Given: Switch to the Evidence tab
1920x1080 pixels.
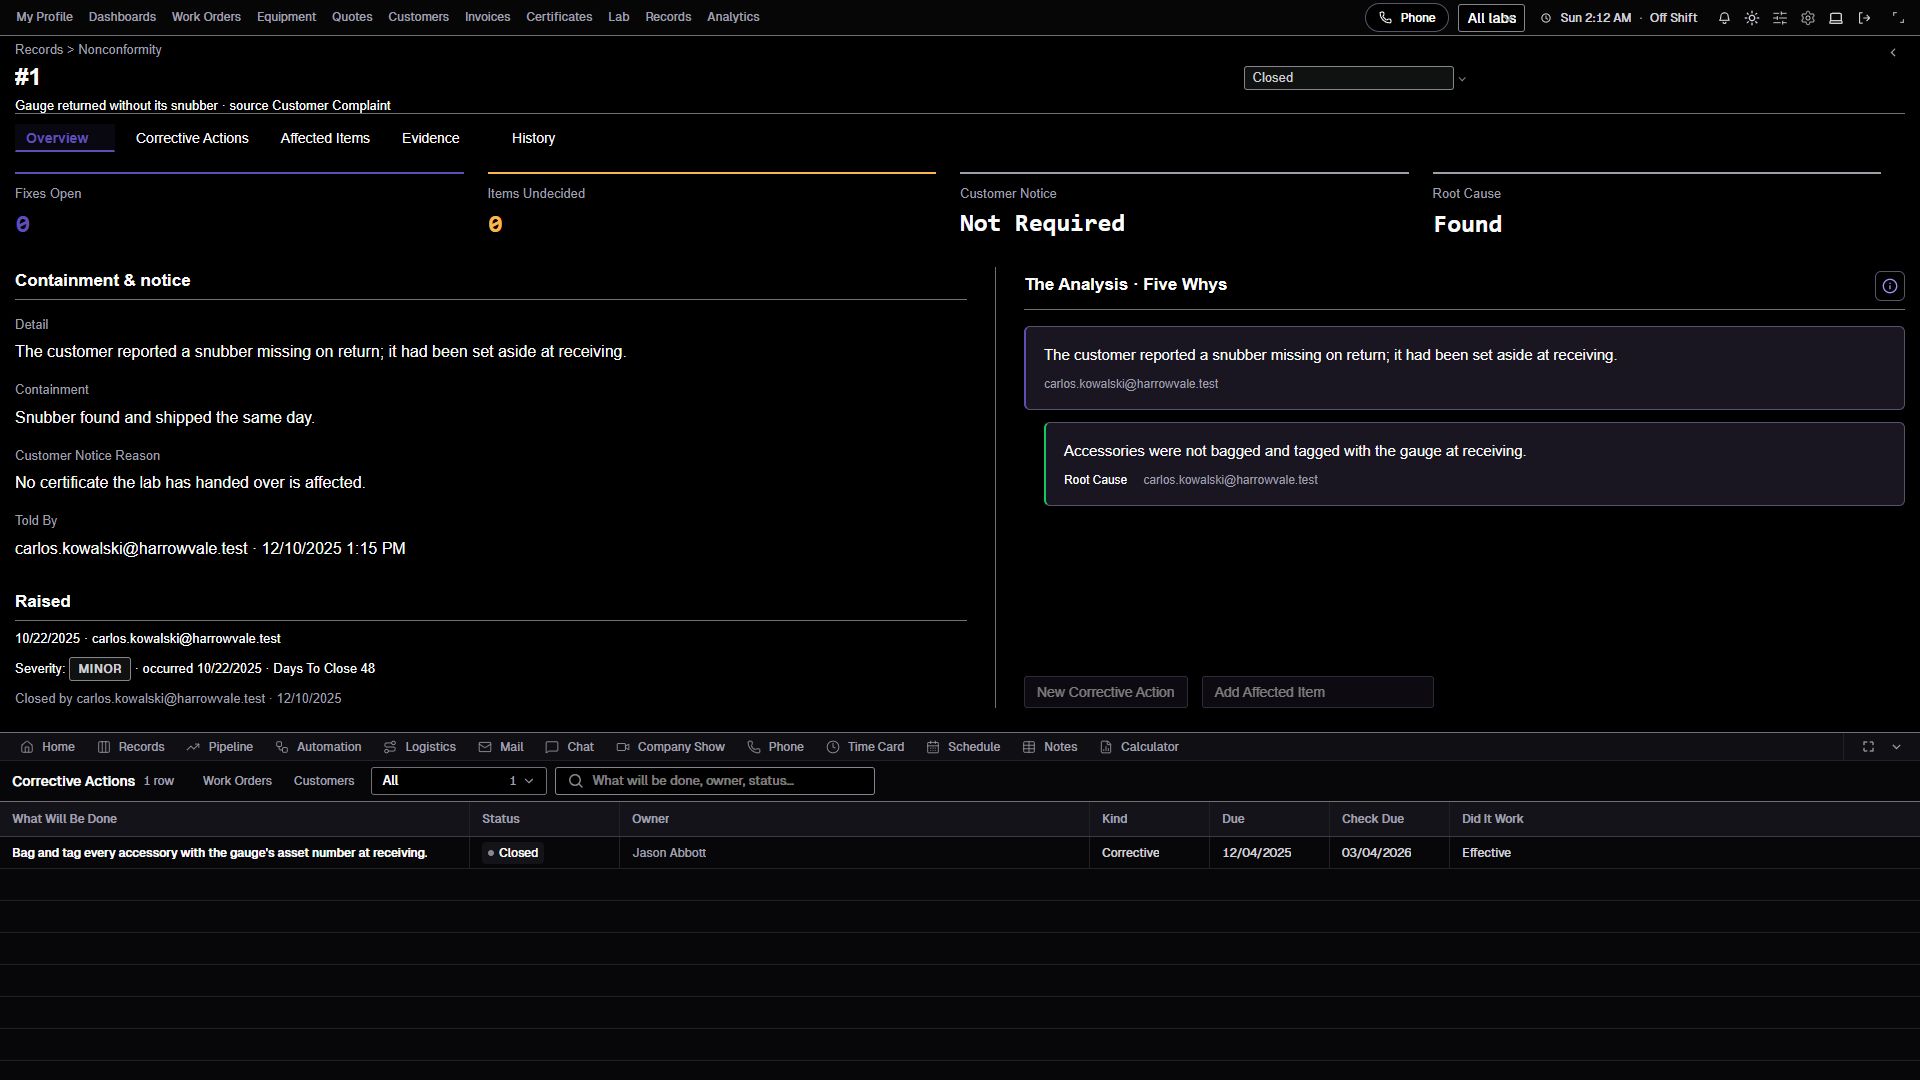Looking at the screenshot, I should (x=431, y=138).
